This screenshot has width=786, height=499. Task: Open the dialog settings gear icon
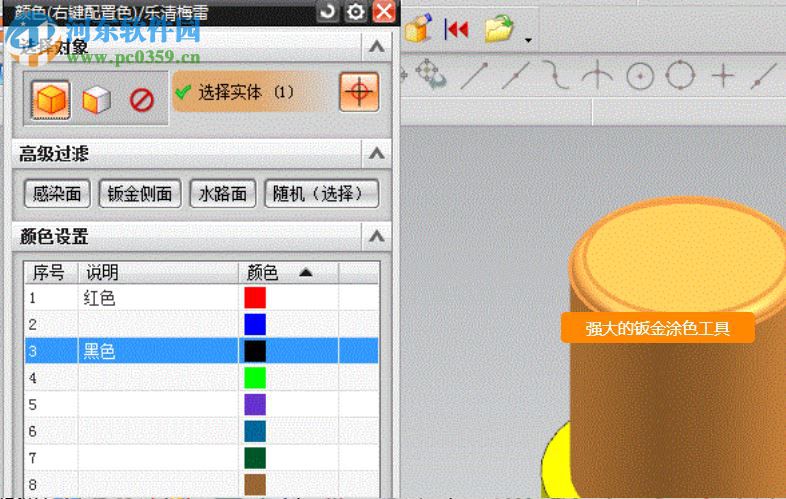tap(355, 11)
